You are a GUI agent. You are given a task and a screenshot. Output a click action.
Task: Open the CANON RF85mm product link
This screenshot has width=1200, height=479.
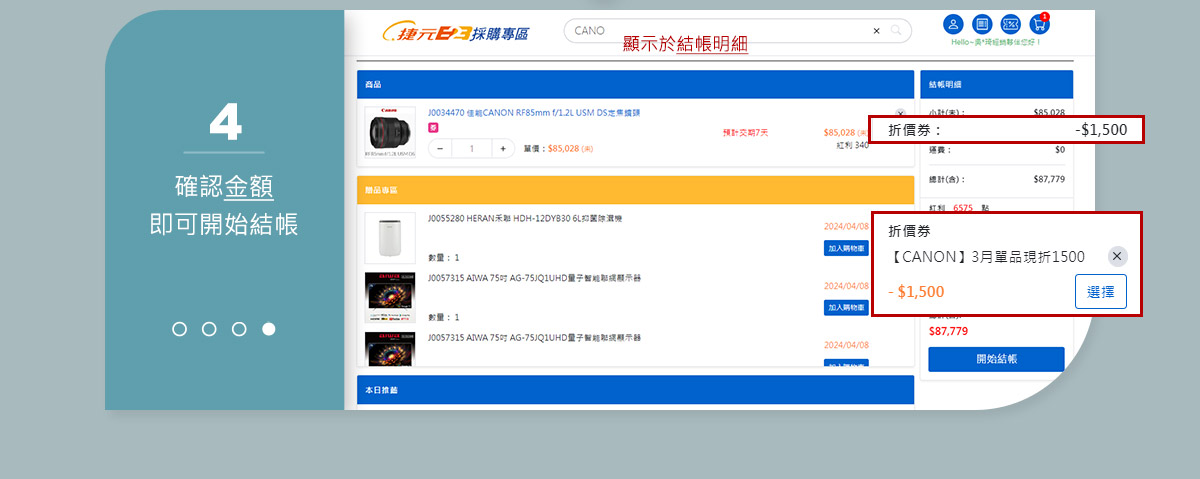tap(533, 113)
